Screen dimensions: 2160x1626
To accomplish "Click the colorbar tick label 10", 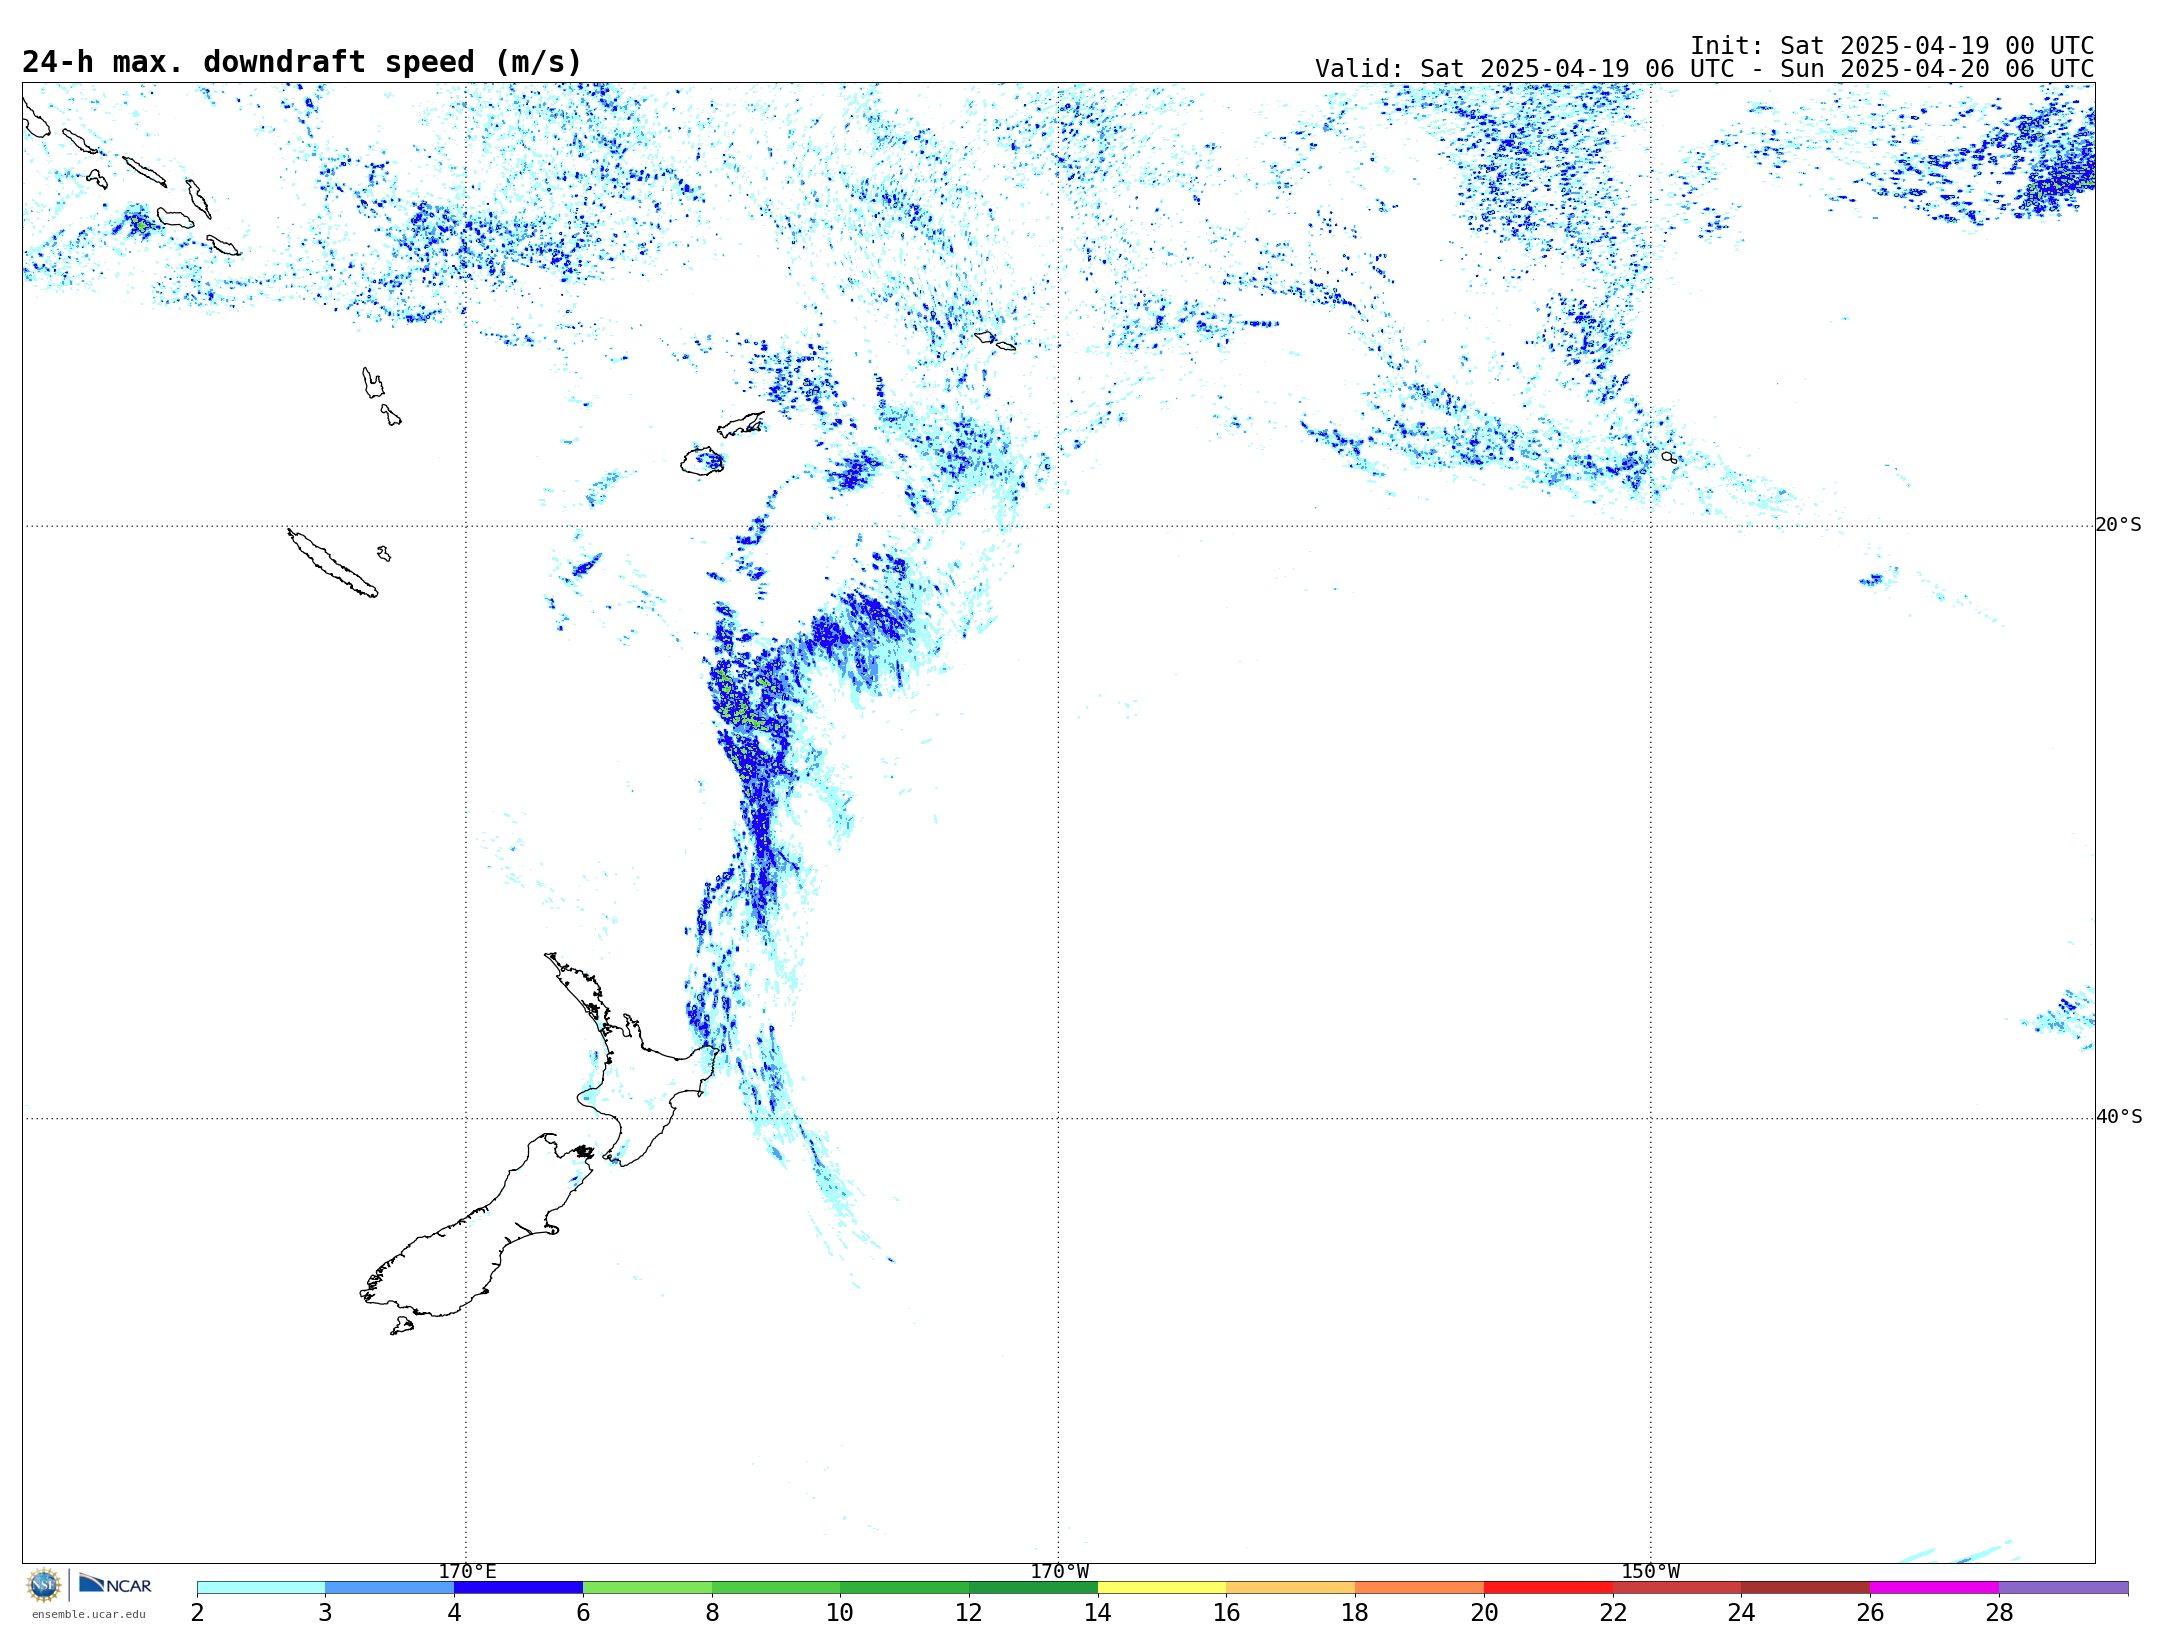I will pyautogui.click(x=840, y=1612).
